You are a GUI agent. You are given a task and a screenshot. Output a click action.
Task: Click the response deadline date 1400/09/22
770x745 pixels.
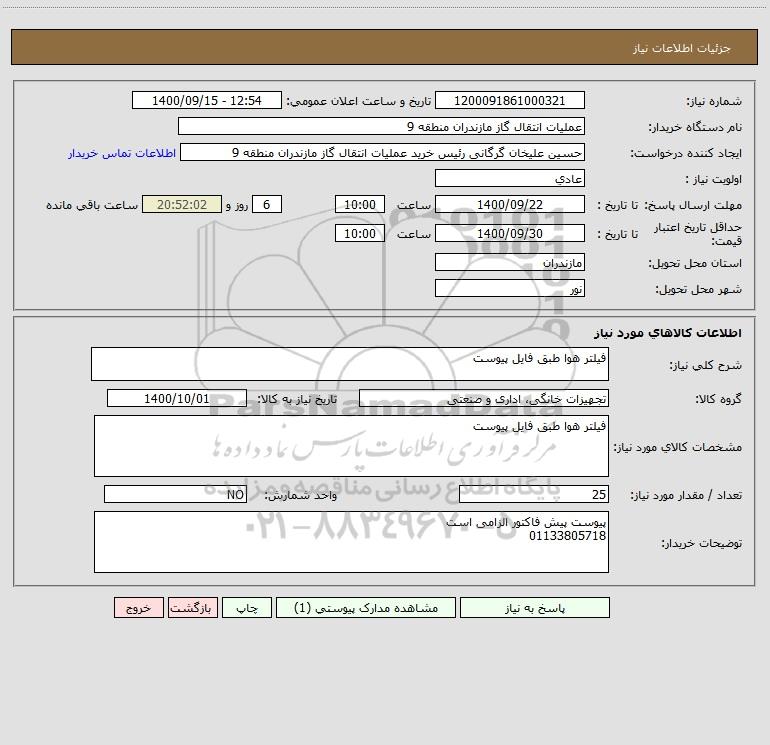click(x=510, y=204)
